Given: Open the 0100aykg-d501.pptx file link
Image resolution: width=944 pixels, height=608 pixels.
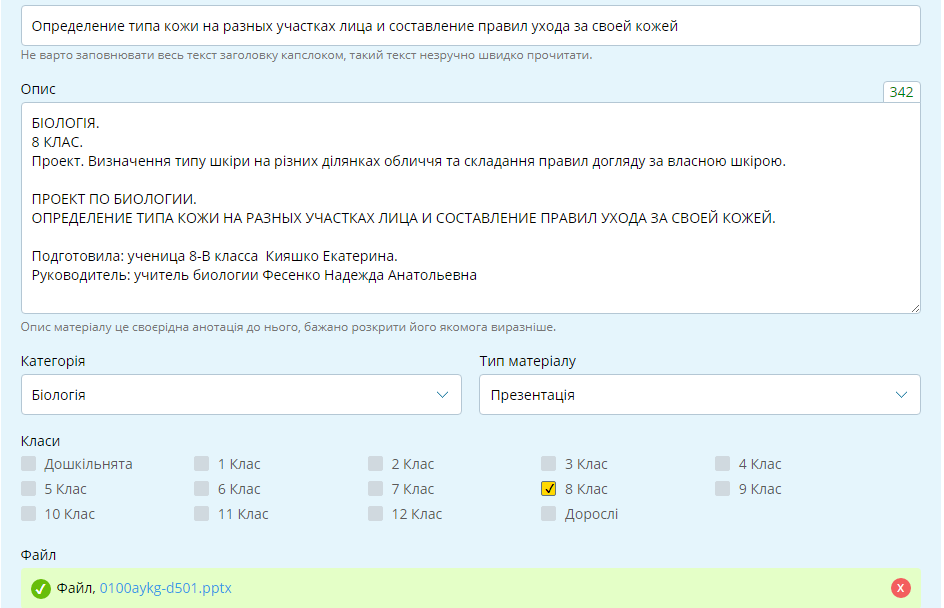Looking at the screenshot, I should (x=166, y=588).
